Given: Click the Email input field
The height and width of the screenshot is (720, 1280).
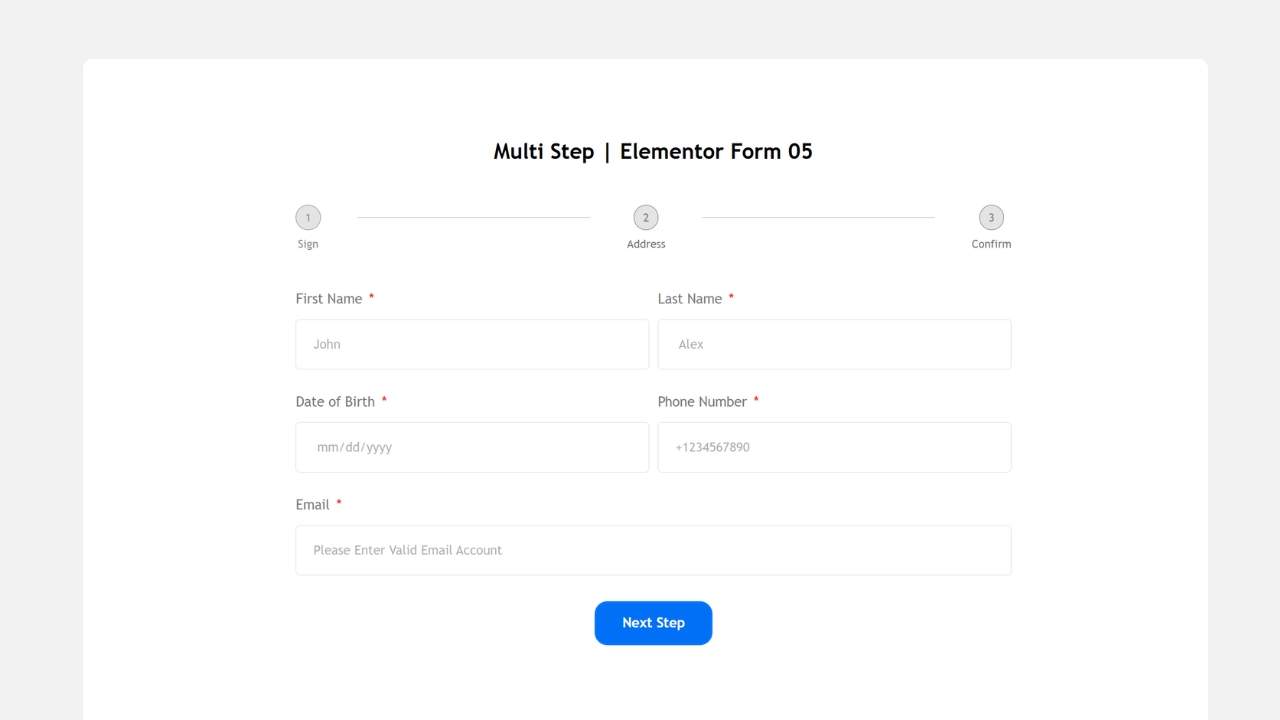Looking at the screenshot, I should pos(653,550).
